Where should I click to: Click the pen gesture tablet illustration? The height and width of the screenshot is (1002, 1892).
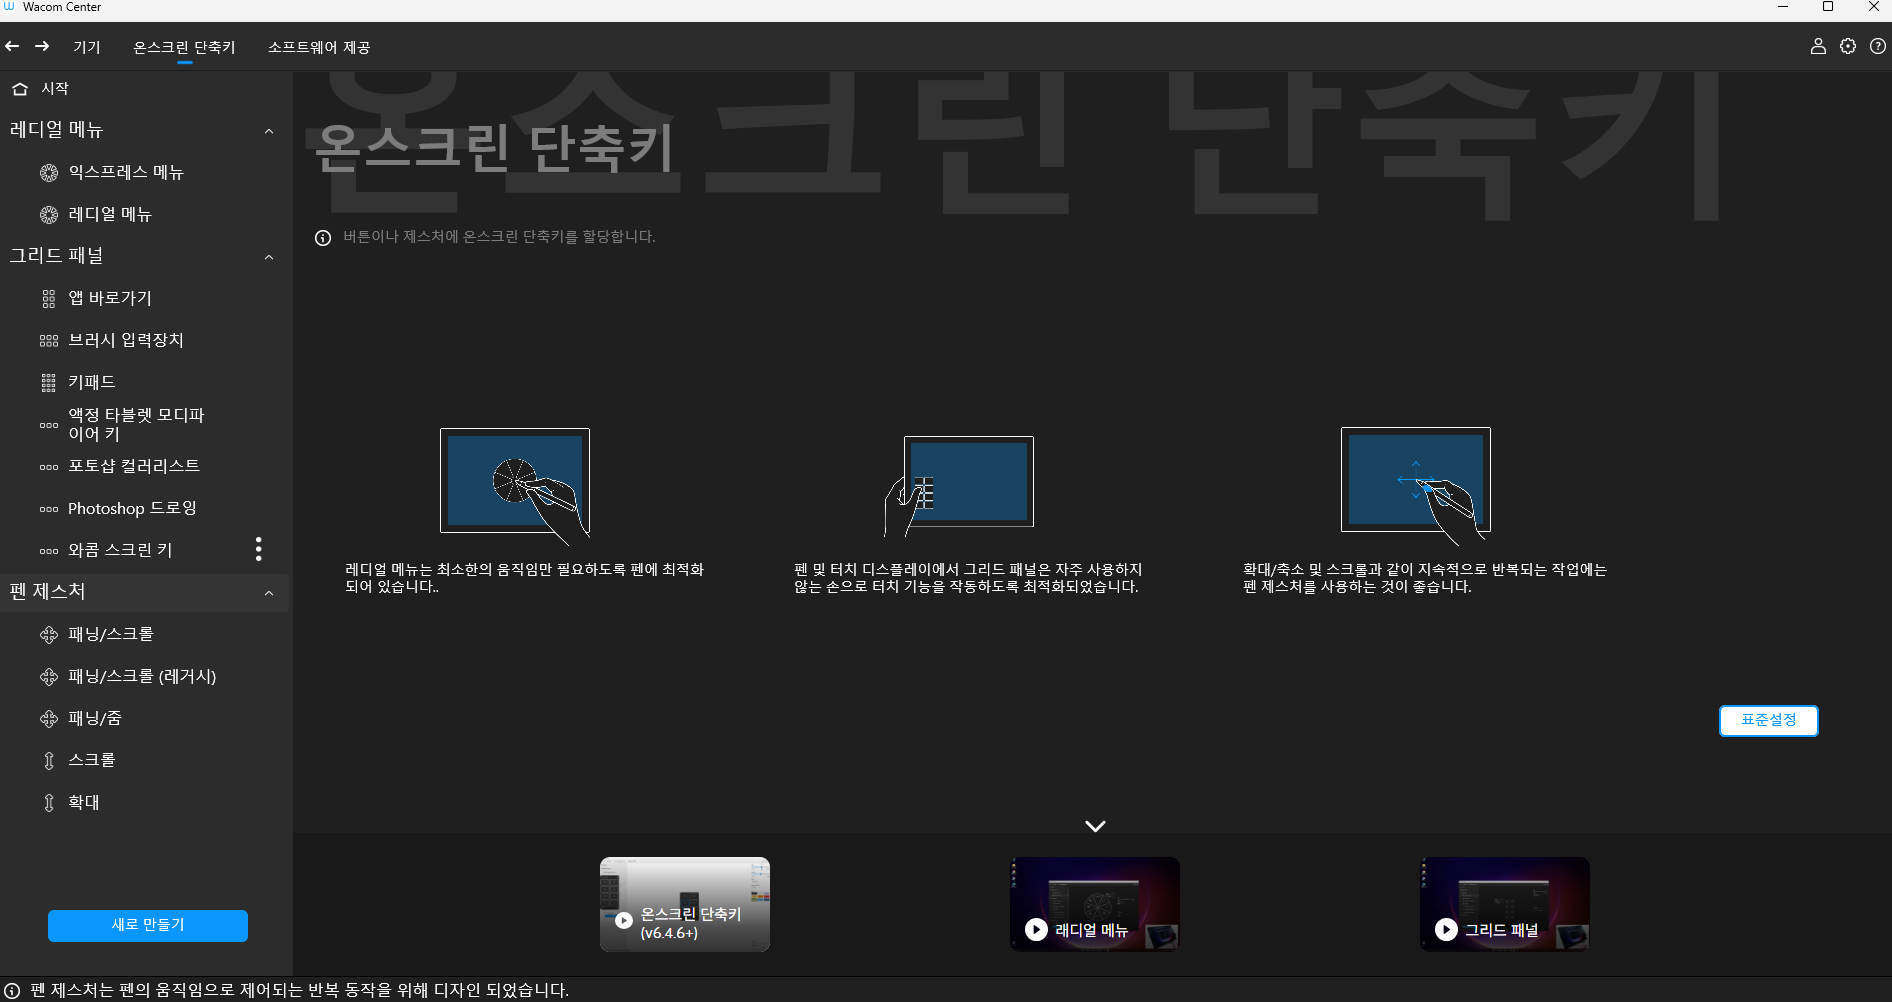(1416, 486)
